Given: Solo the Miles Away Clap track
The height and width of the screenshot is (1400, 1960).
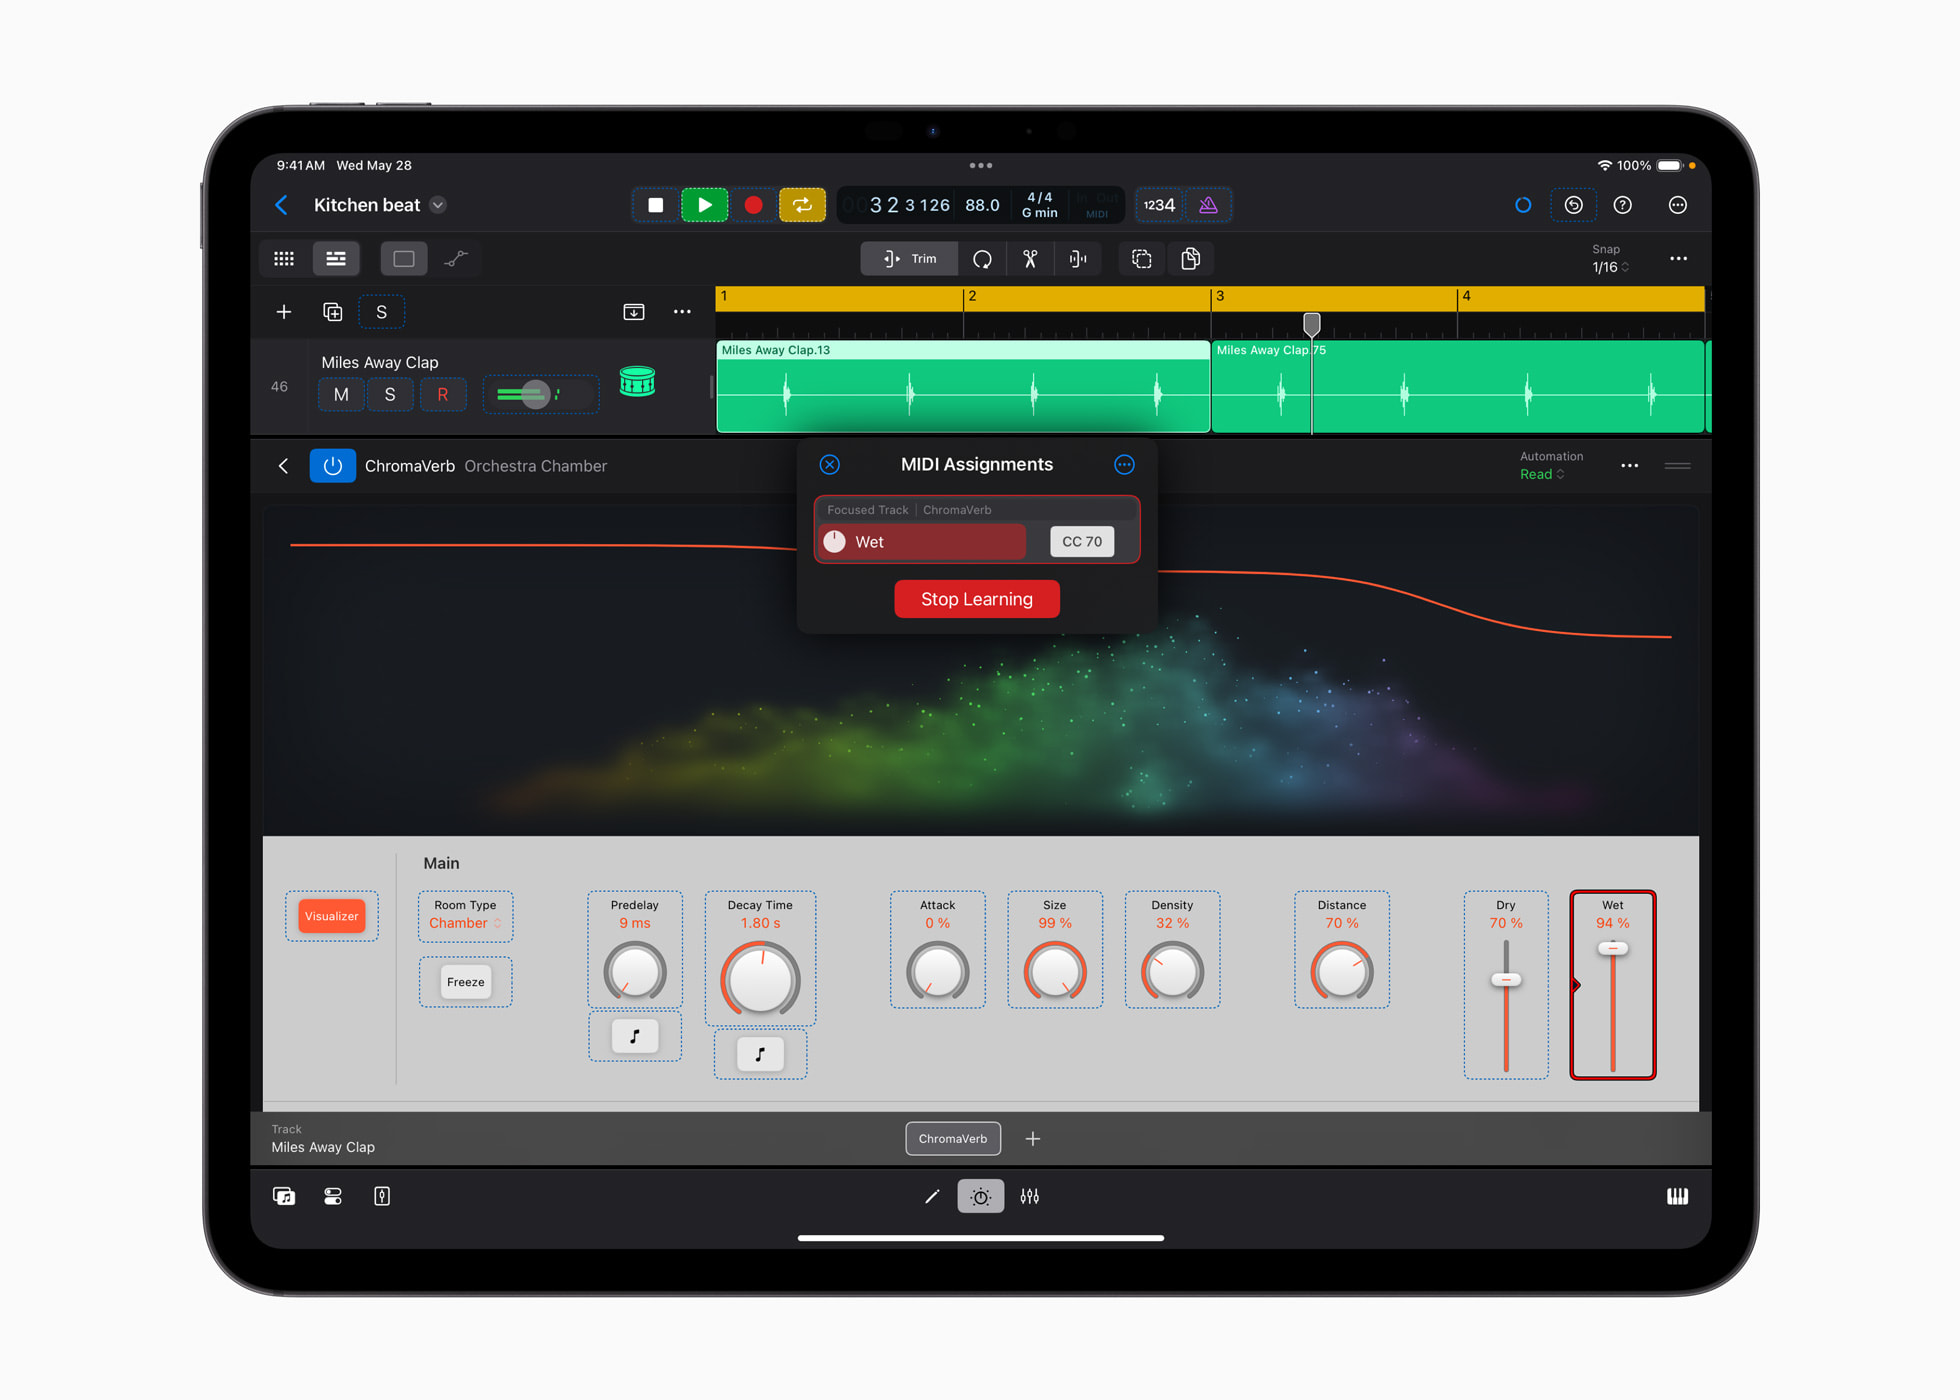Looking at the screenshot, I should [x=390, y=394].
